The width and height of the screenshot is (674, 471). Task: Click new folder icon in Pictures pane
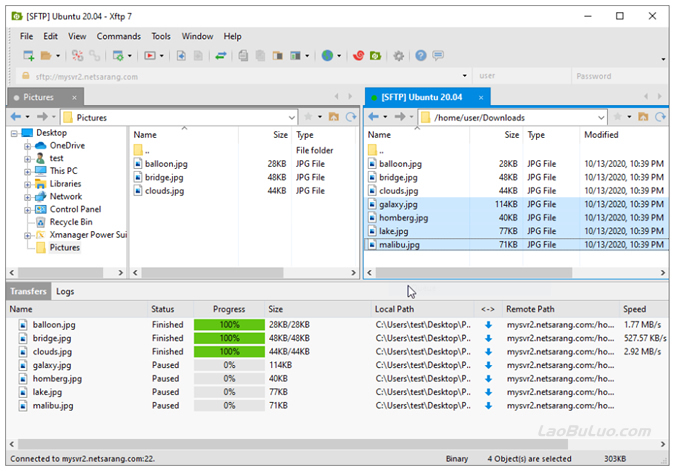pyautogui.click(x=334, y=117)
